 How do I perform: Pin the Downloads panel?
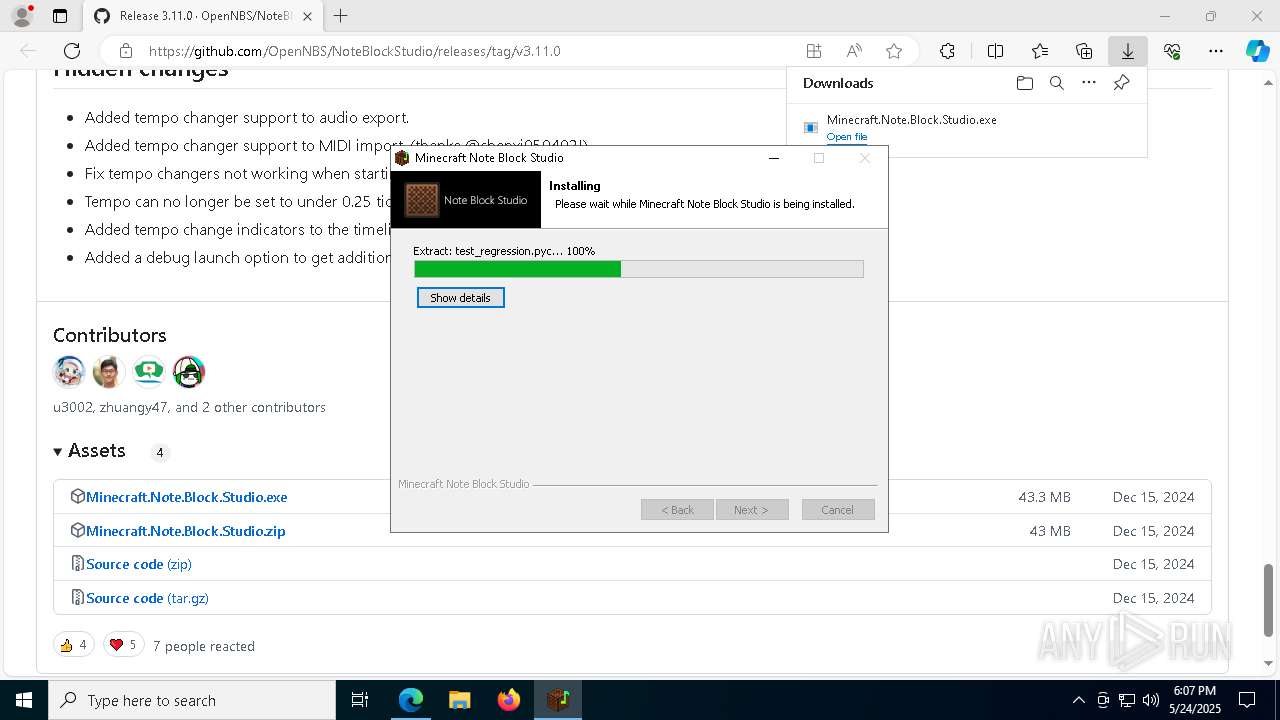[x=1122, y=83]
